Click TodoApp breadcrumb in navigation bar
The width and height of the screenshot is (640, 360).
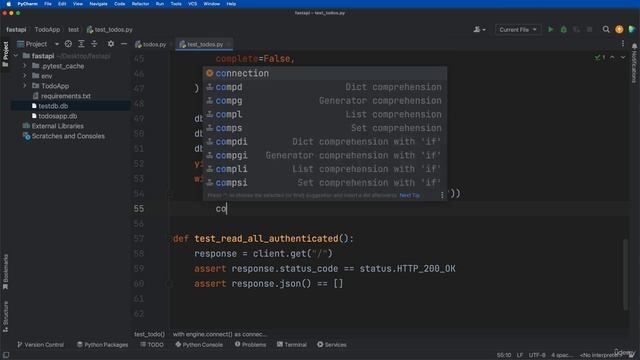[x=47, y=29]
